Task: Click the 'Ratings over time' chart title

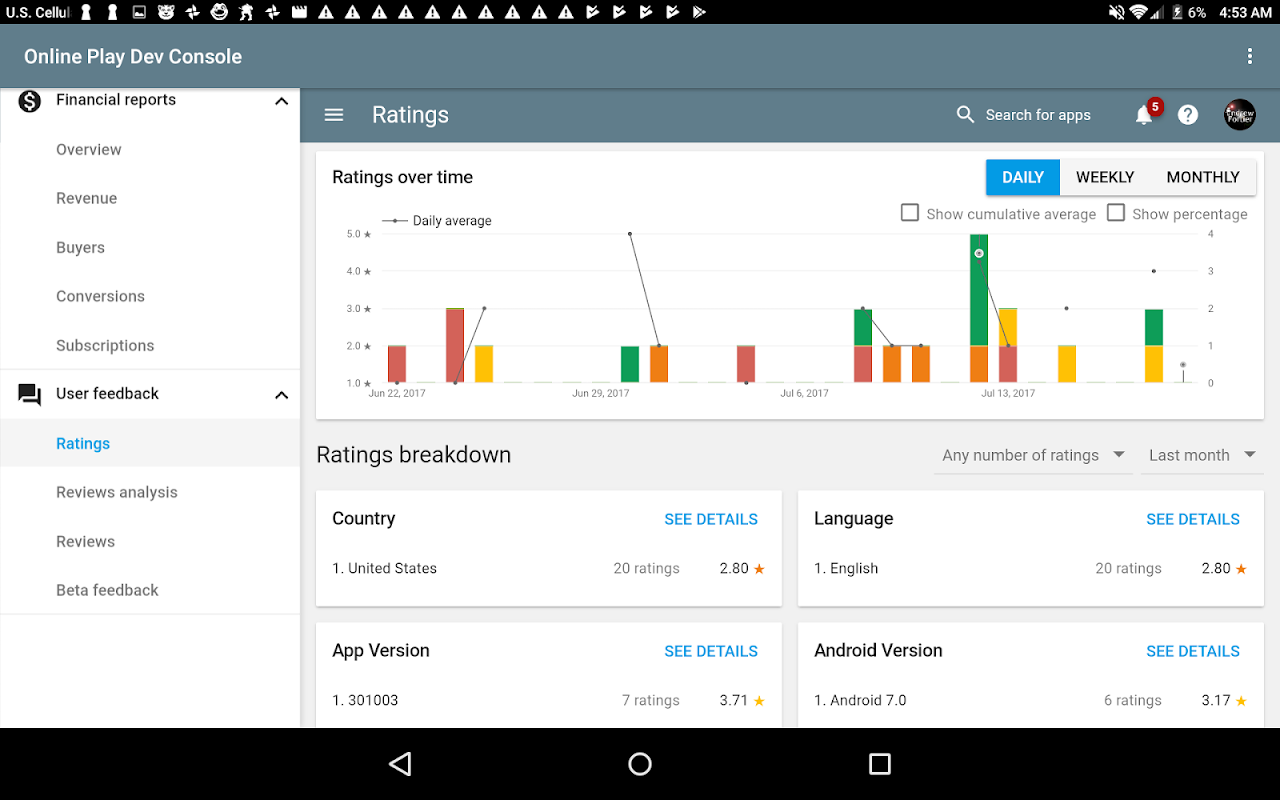Action: [402, 177]
